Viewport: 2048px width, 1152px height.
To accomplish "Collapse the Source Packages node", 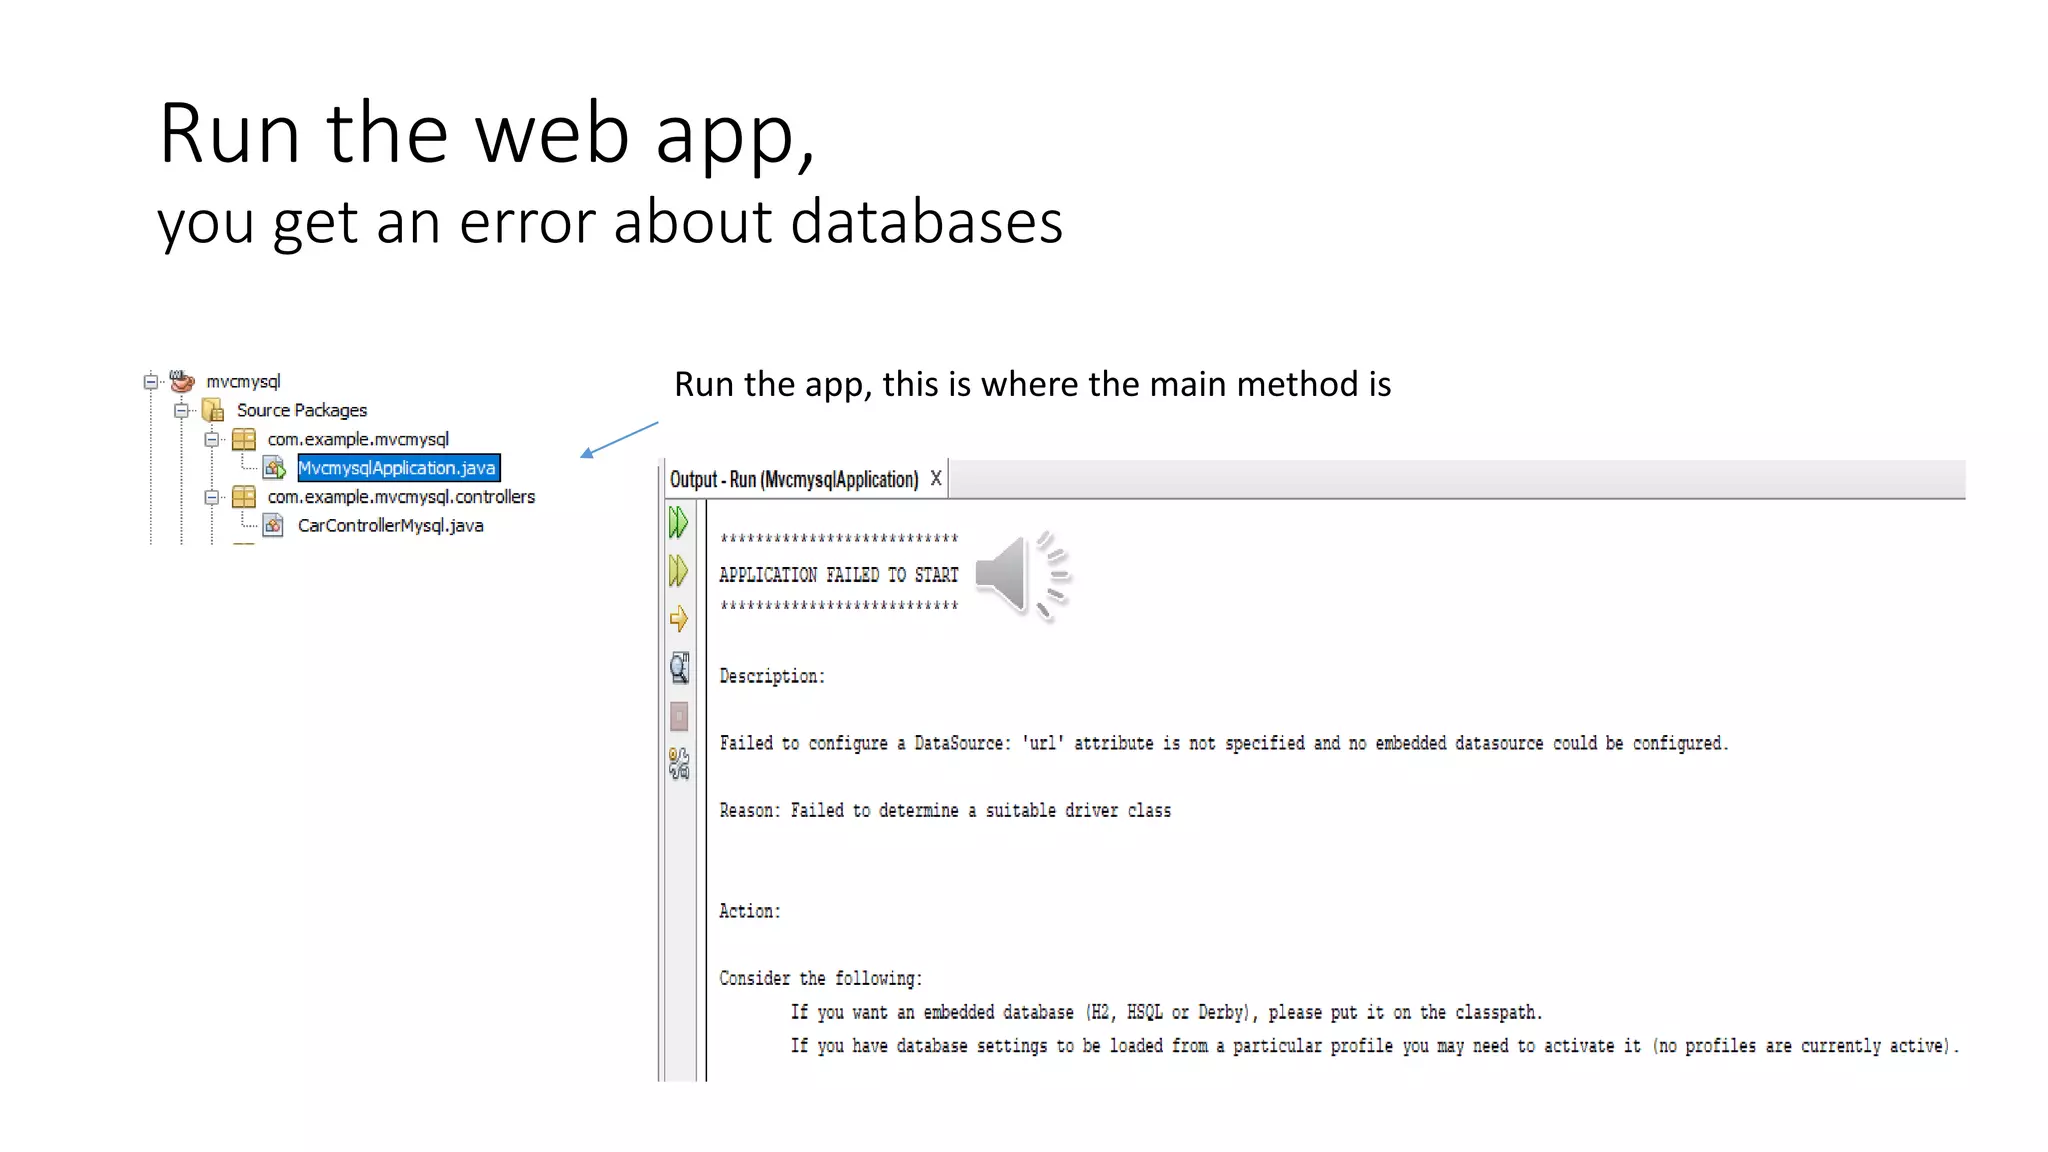I will 181,410.
